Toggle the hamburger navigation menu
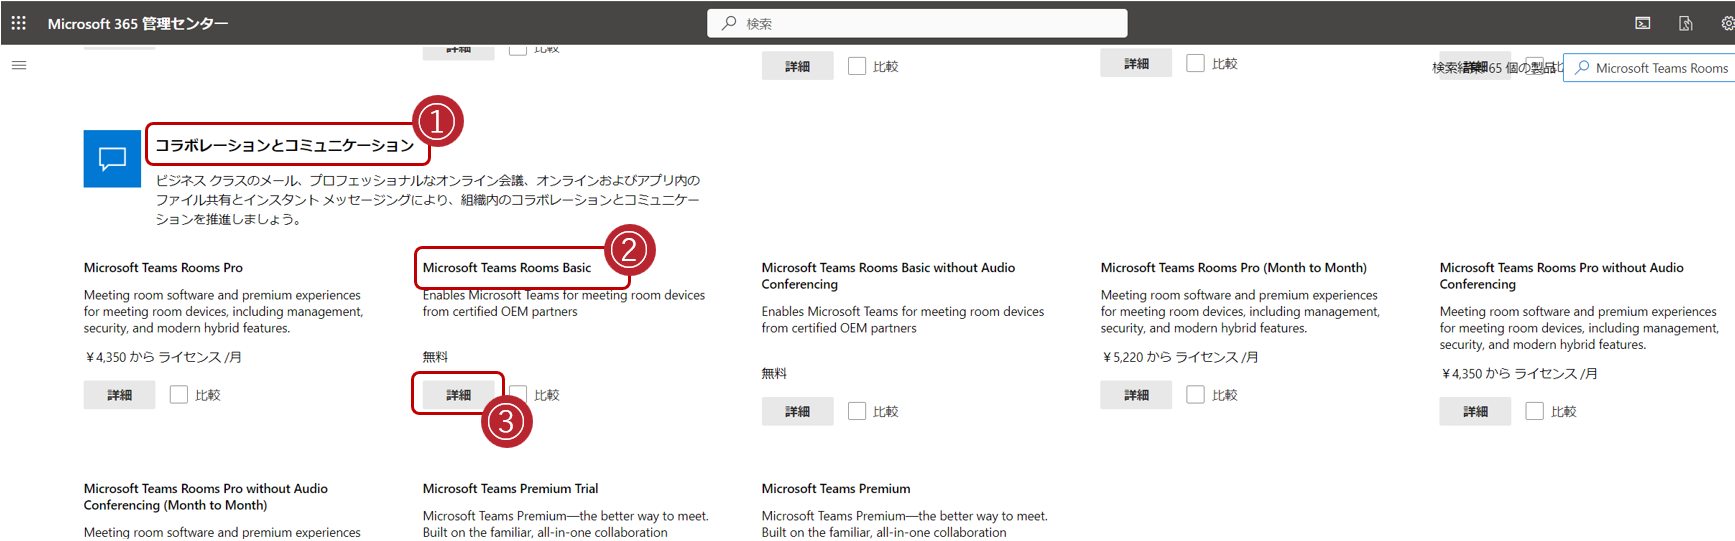Screen dimensions: 1735x541 point(19,66)
